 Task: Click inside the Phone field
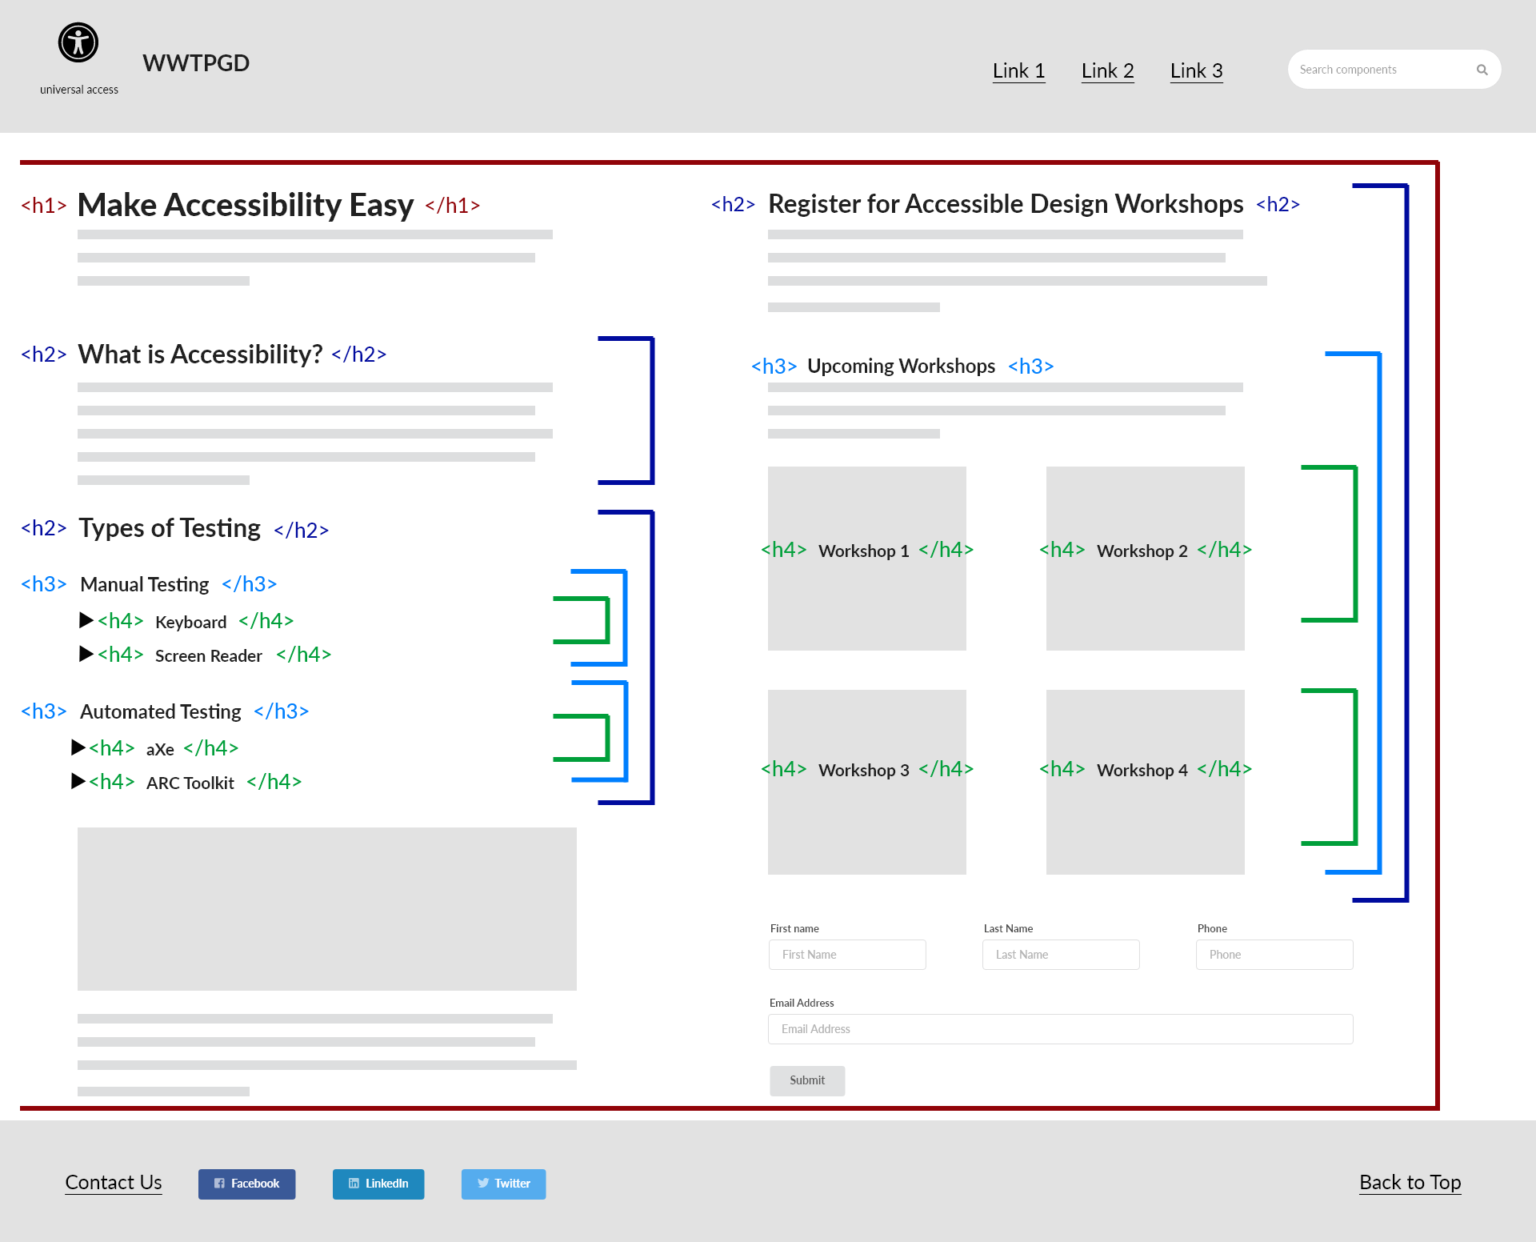pyautogui.click(x=1274, y=954)
